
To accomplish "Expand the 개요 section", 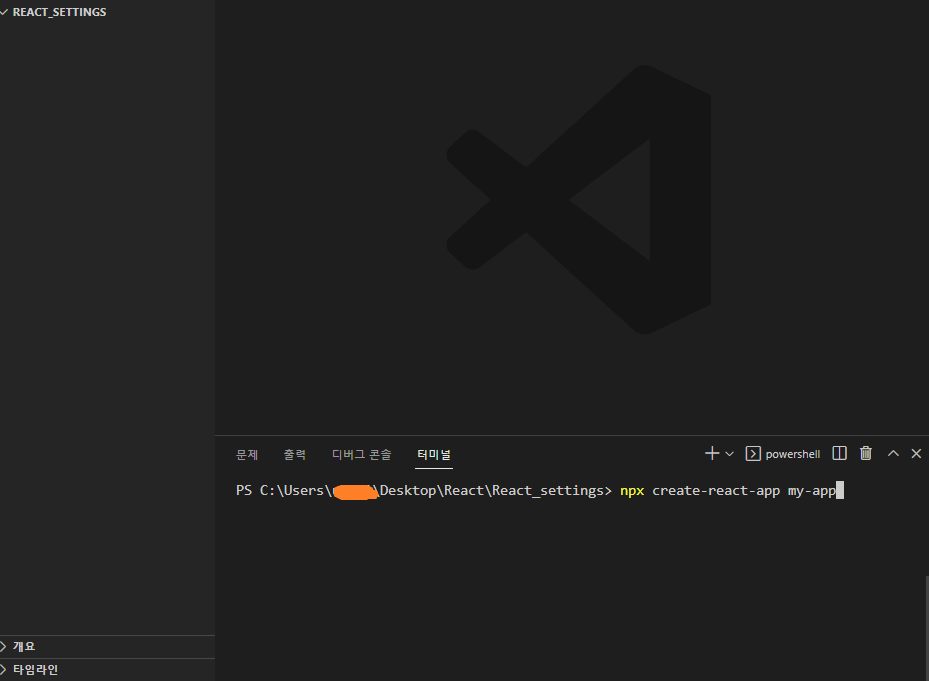I will point(107,646).
